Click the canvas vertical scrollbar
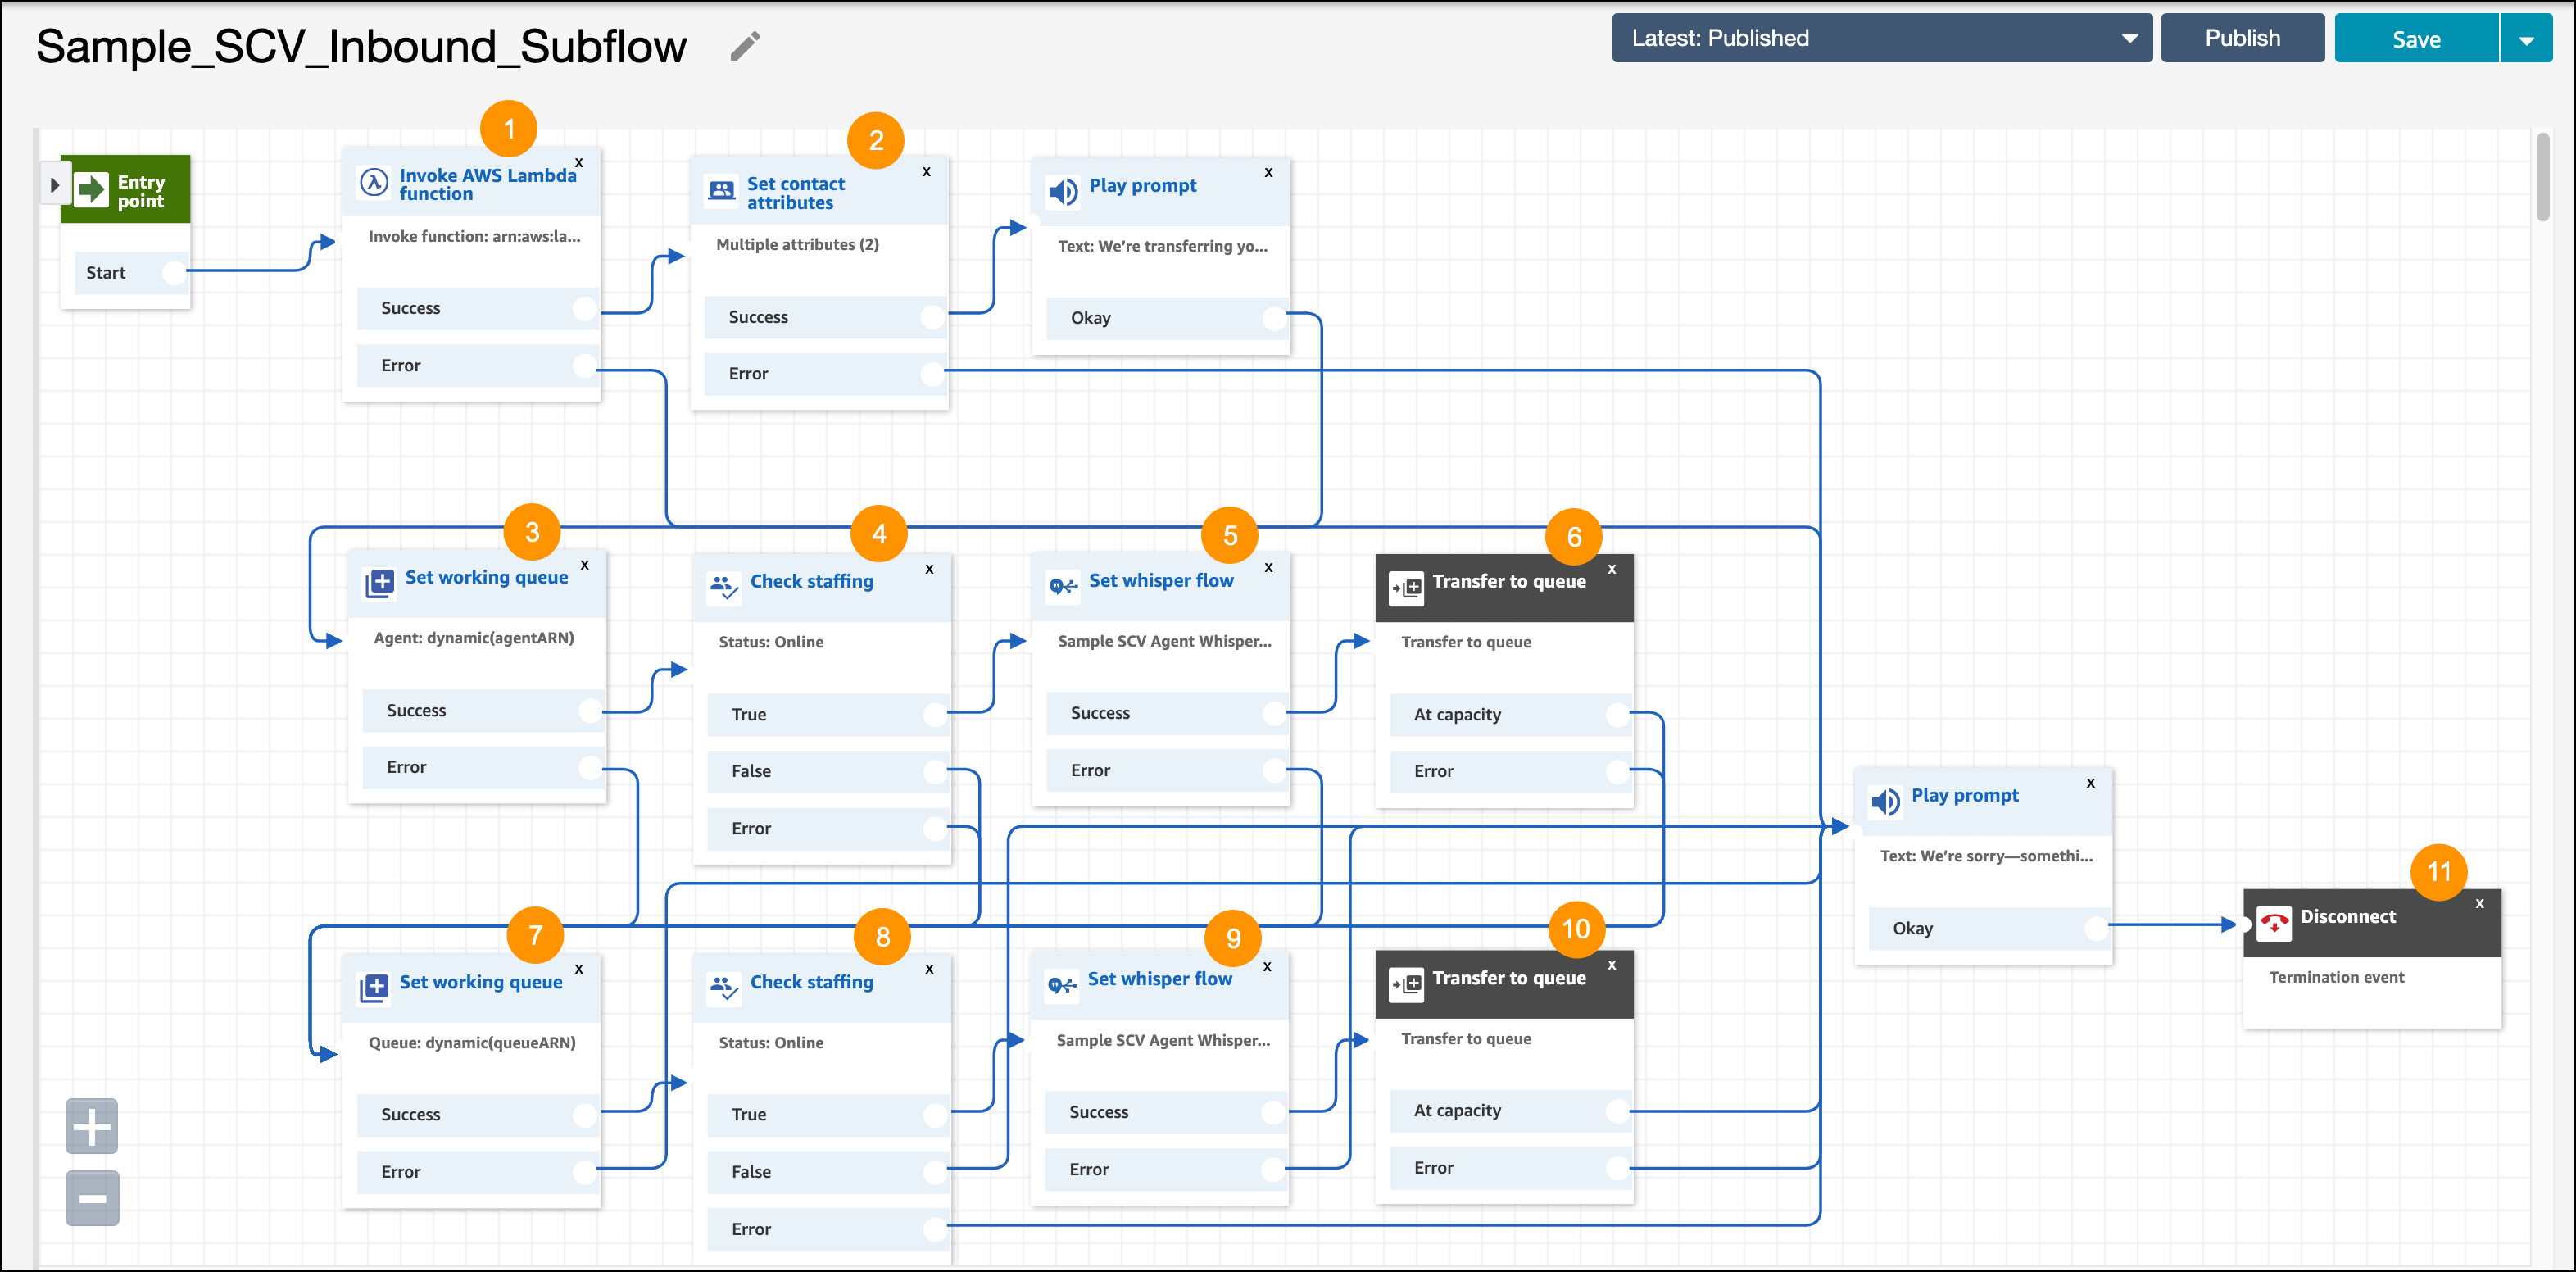This screenshot has height=1272, width=2576. pos(2543,178)
